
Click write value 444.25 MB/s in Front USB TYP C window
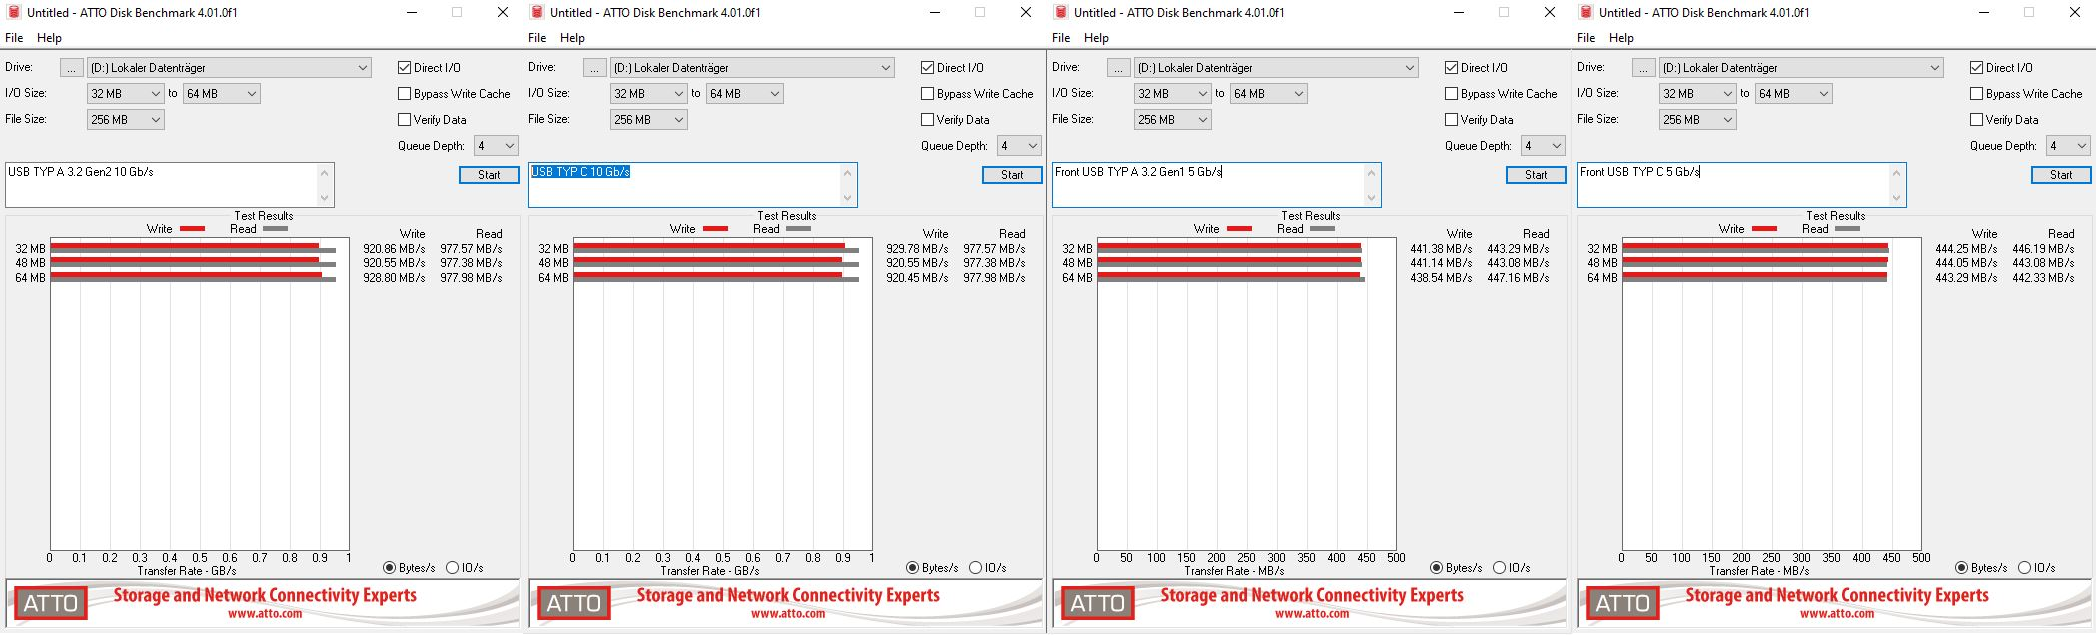(x=1966, y=249)
